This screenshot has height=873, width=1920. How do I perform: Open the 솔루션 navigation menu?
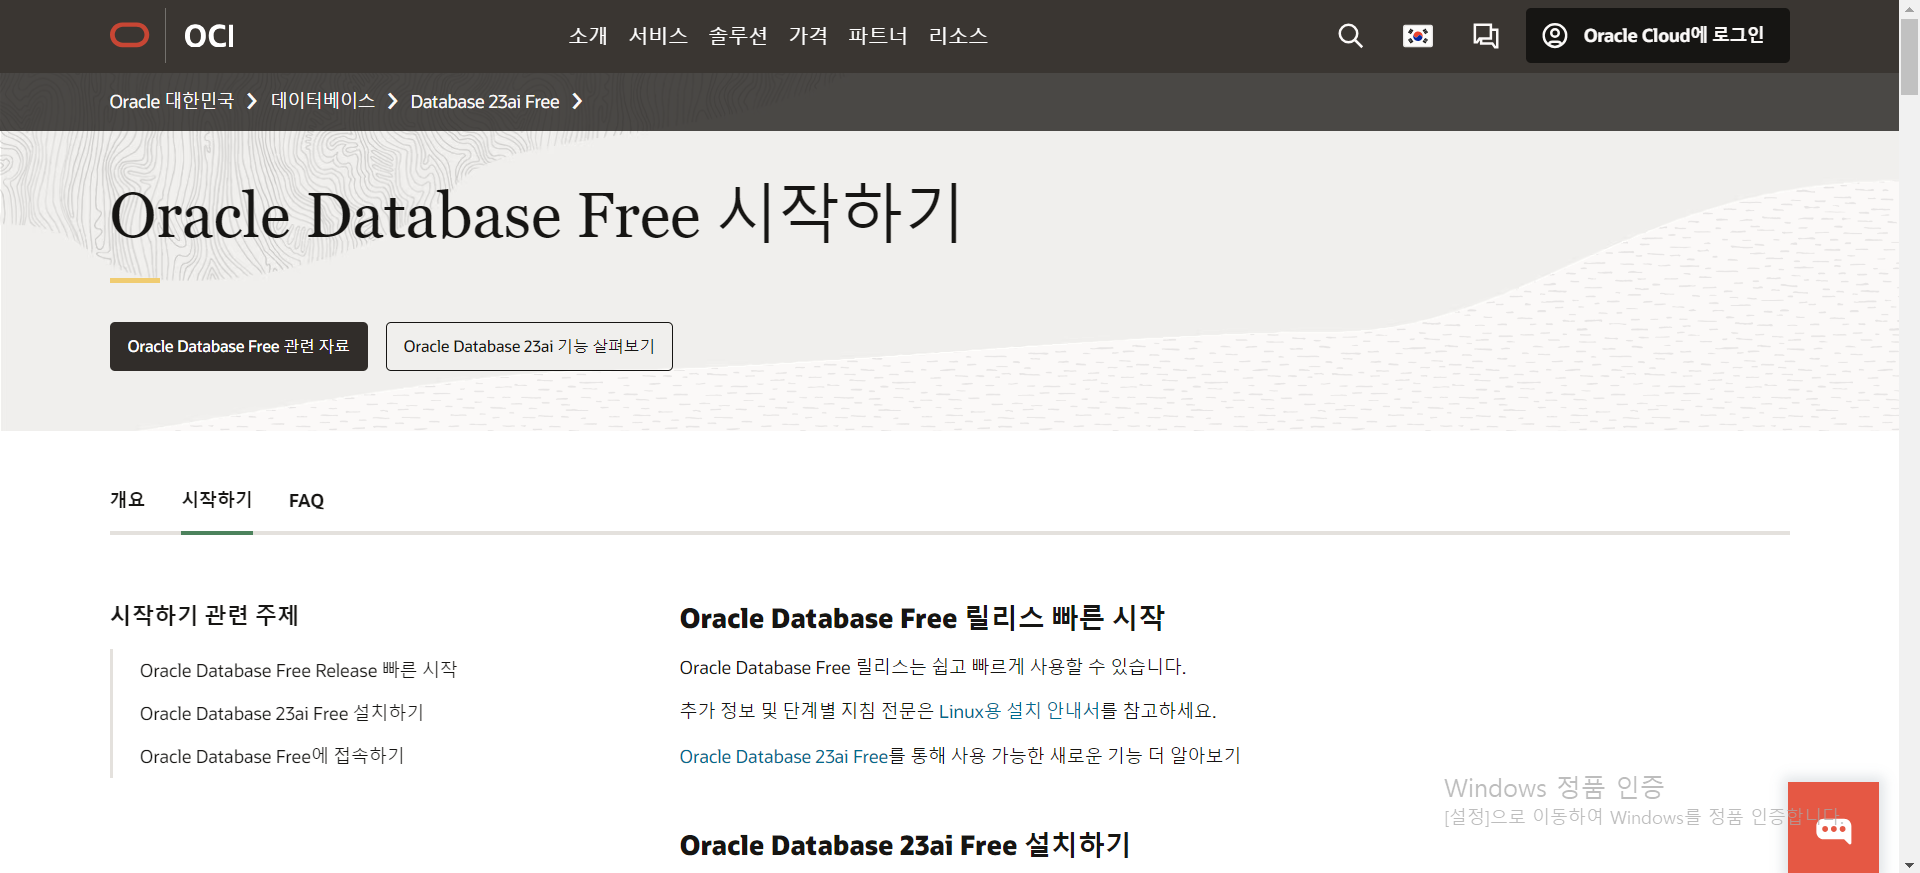point(738,36)
